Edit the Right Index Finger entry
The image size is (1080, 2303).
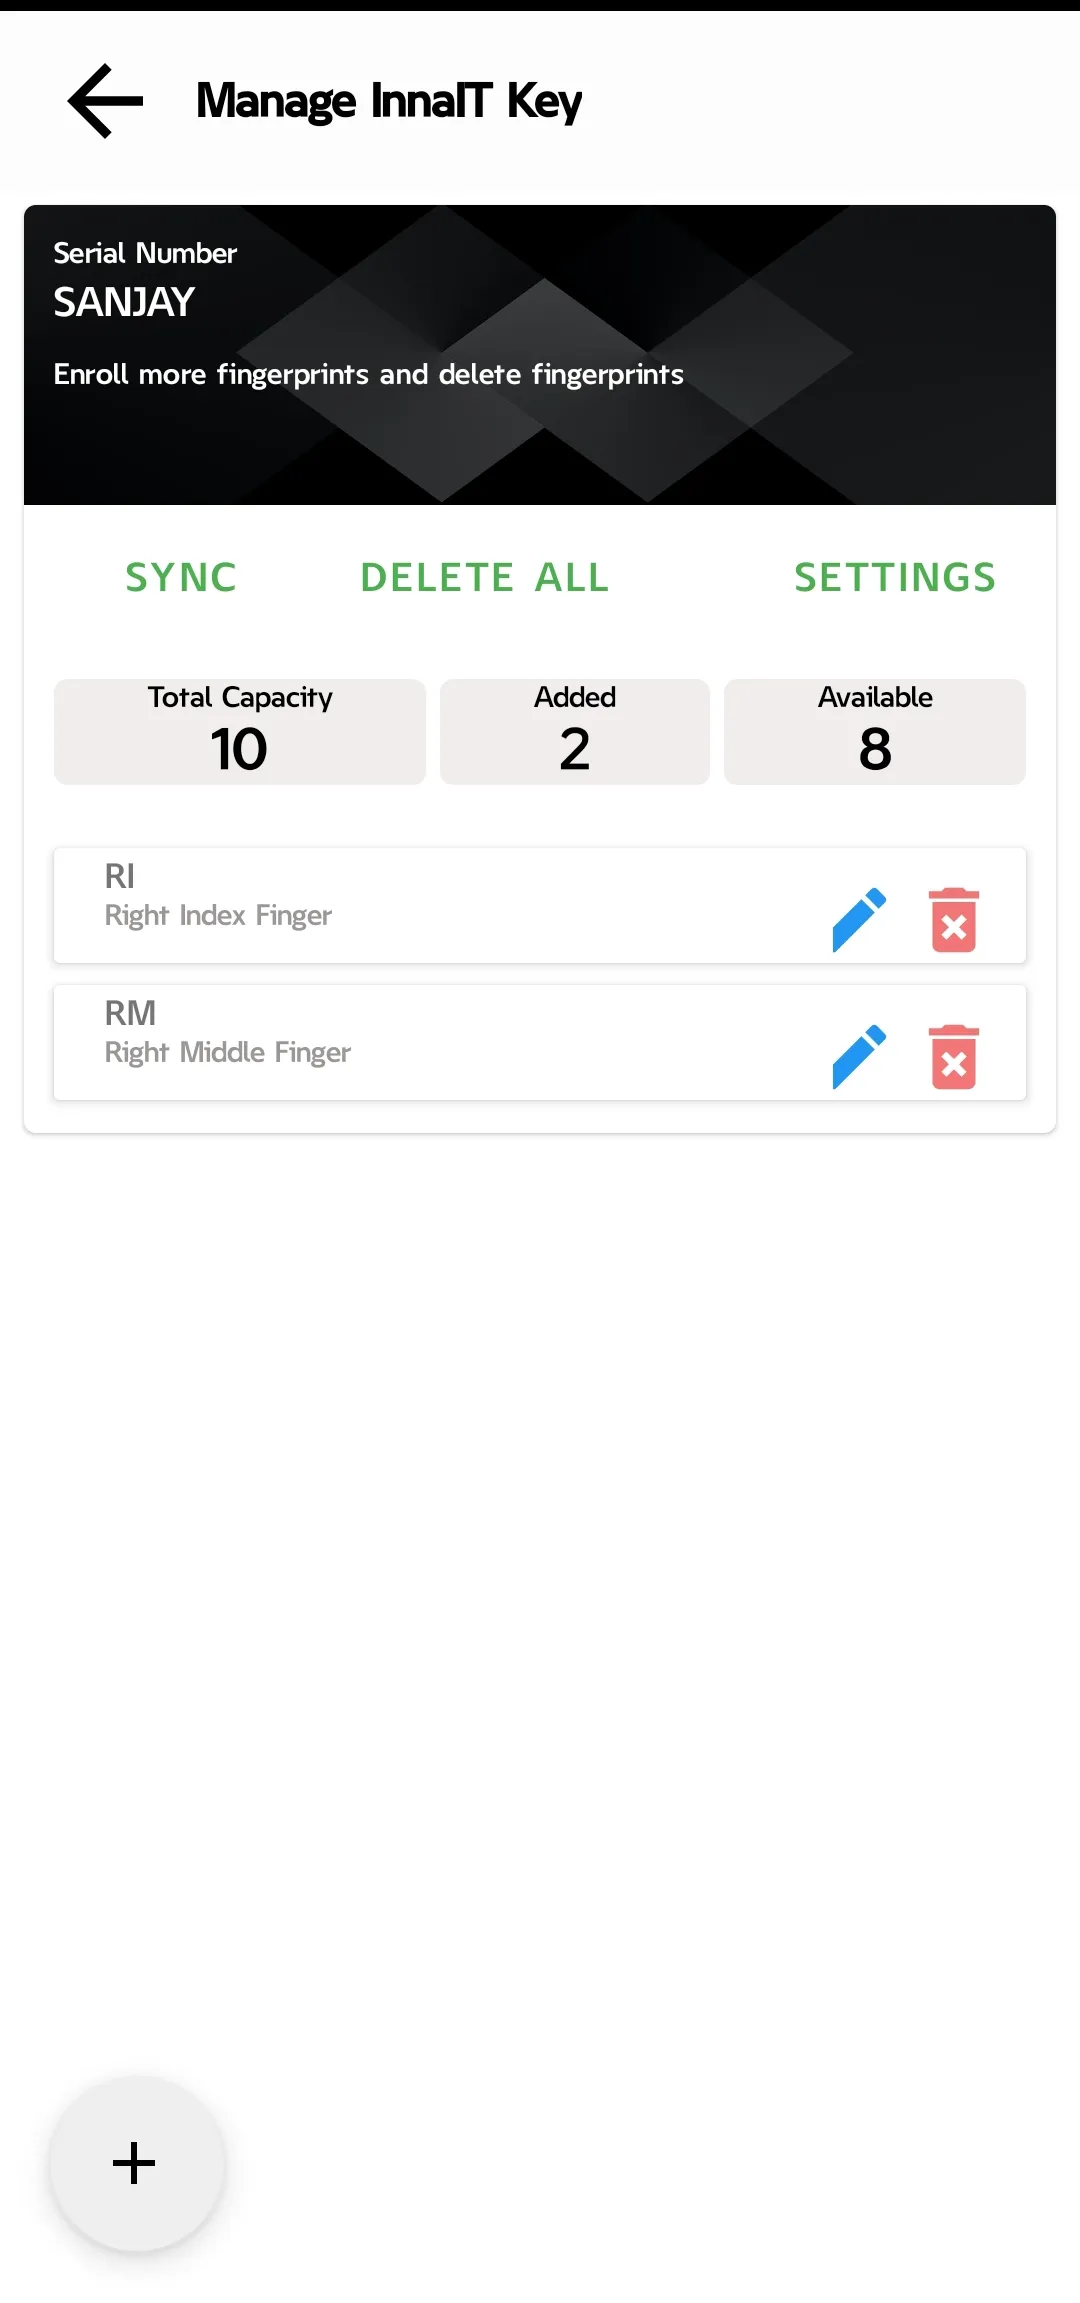(859, 919)
